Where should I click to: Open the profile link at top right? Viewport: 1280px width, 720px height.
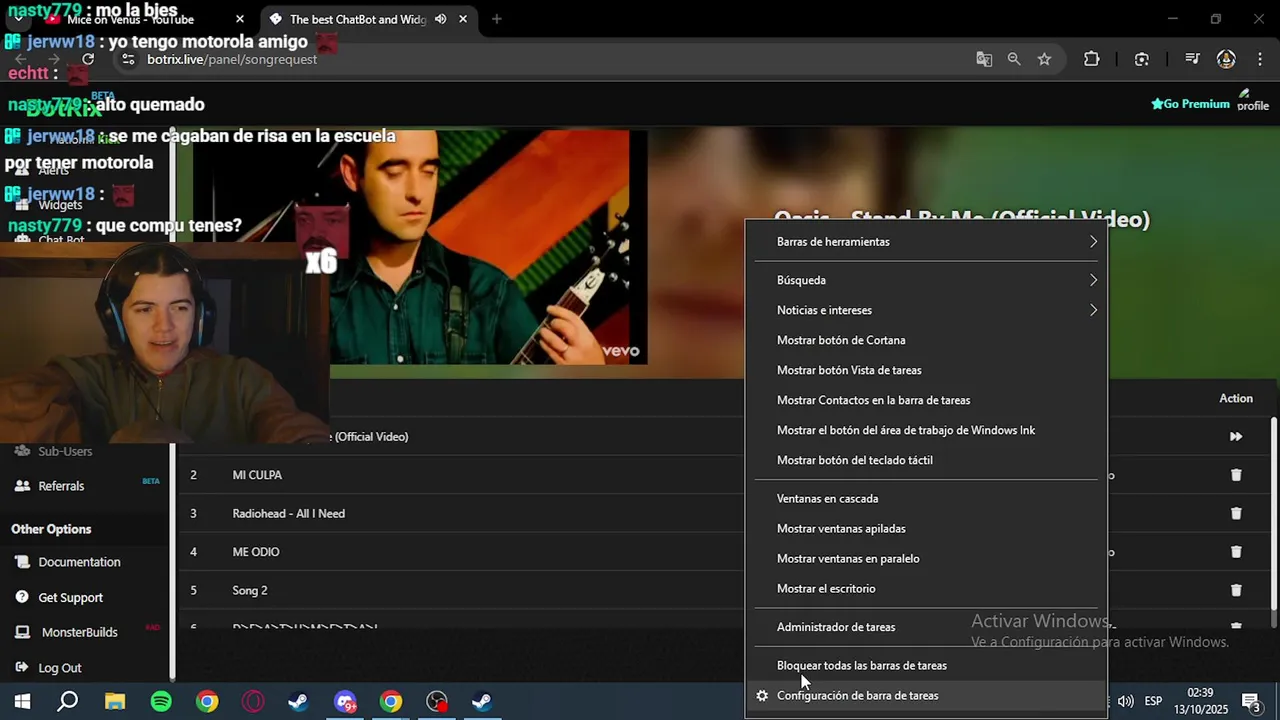tap(1253, 101)
